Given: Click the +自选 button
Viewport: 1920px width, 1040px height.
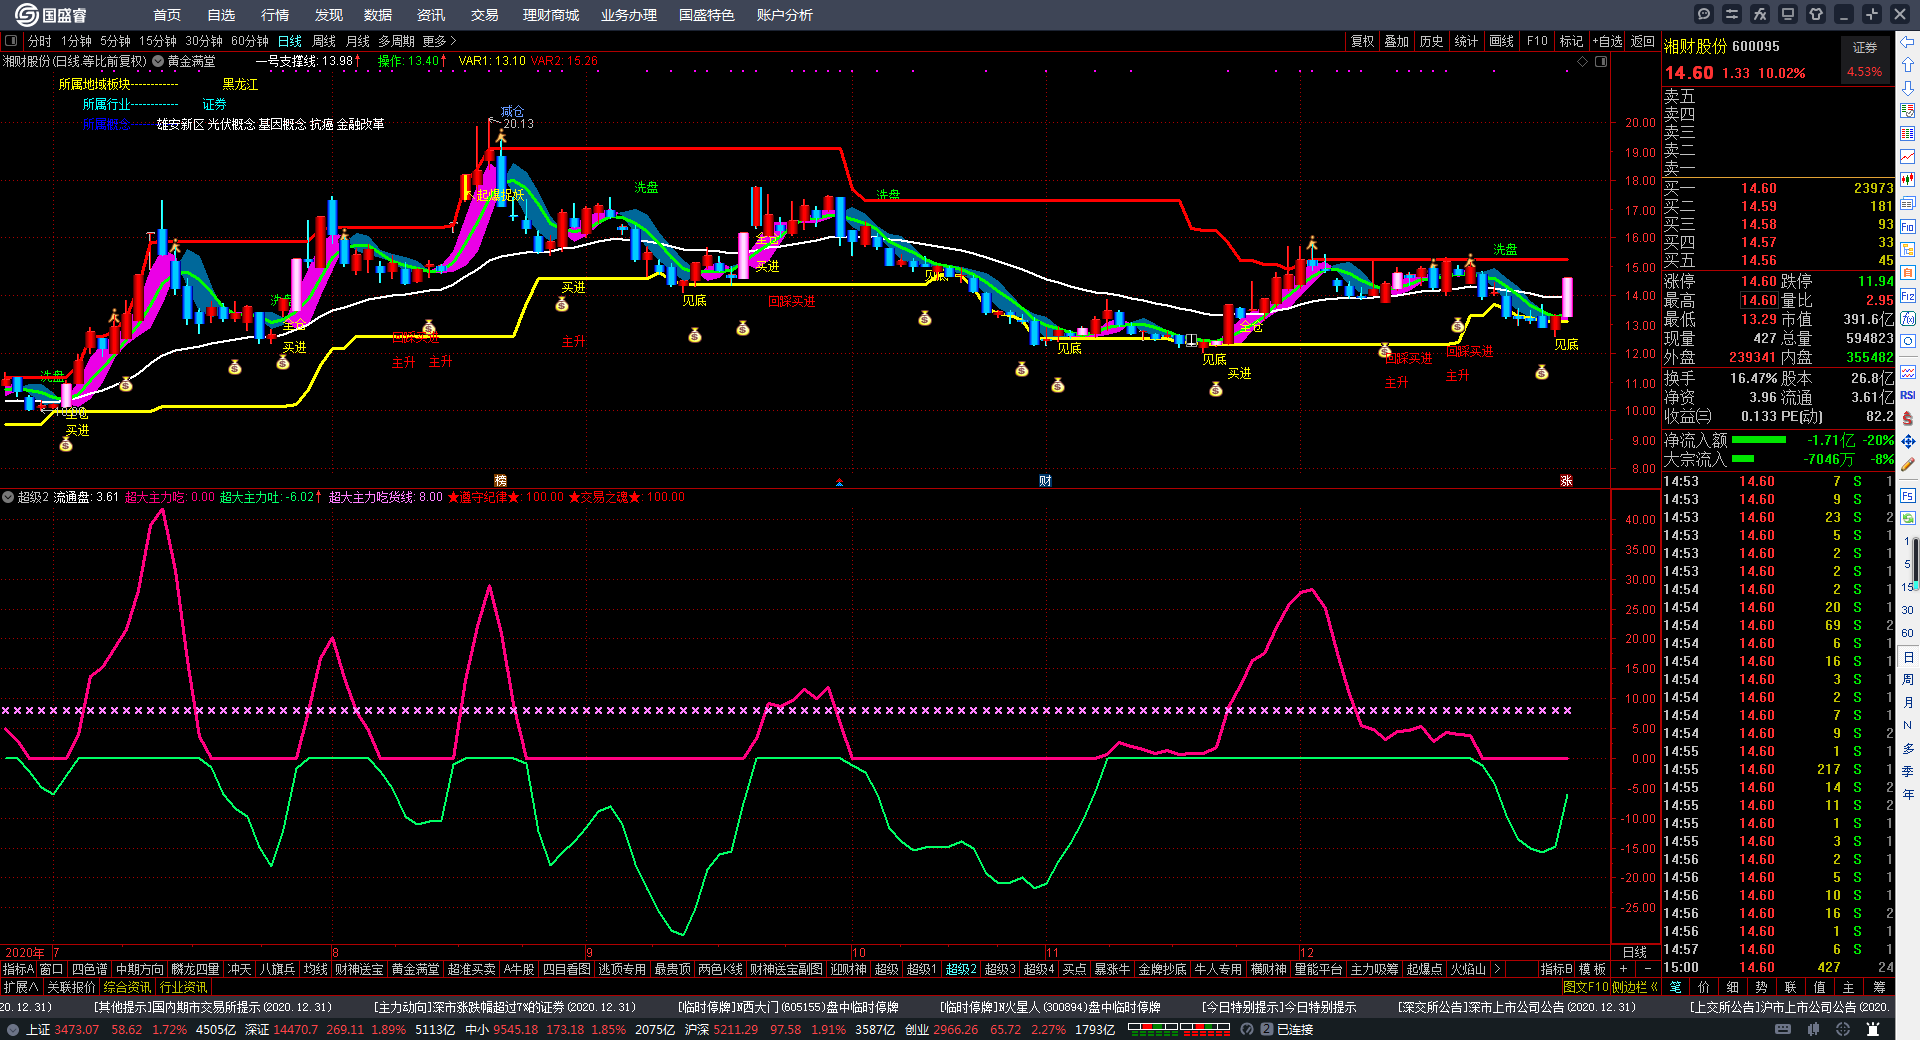Looking at the screenshot, I should pyautogui.click(x=1607, y=41).
